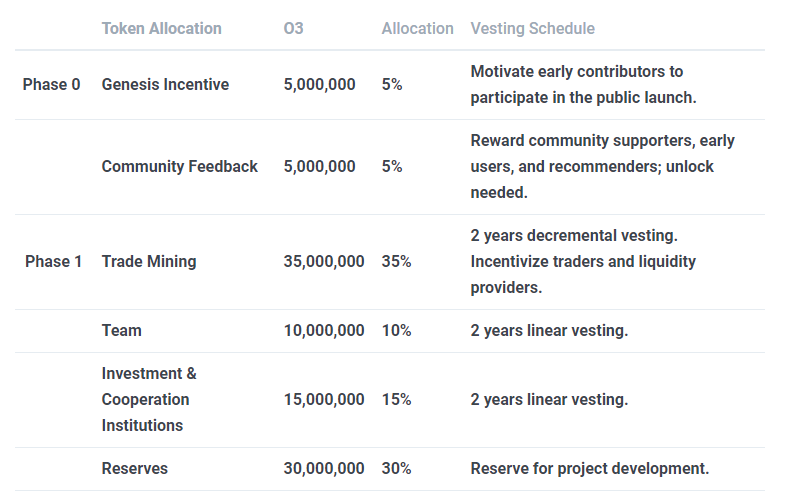Screen dimensions: 793x493
Task: Select the Phase 0 row label
Action: click(51, 85)
